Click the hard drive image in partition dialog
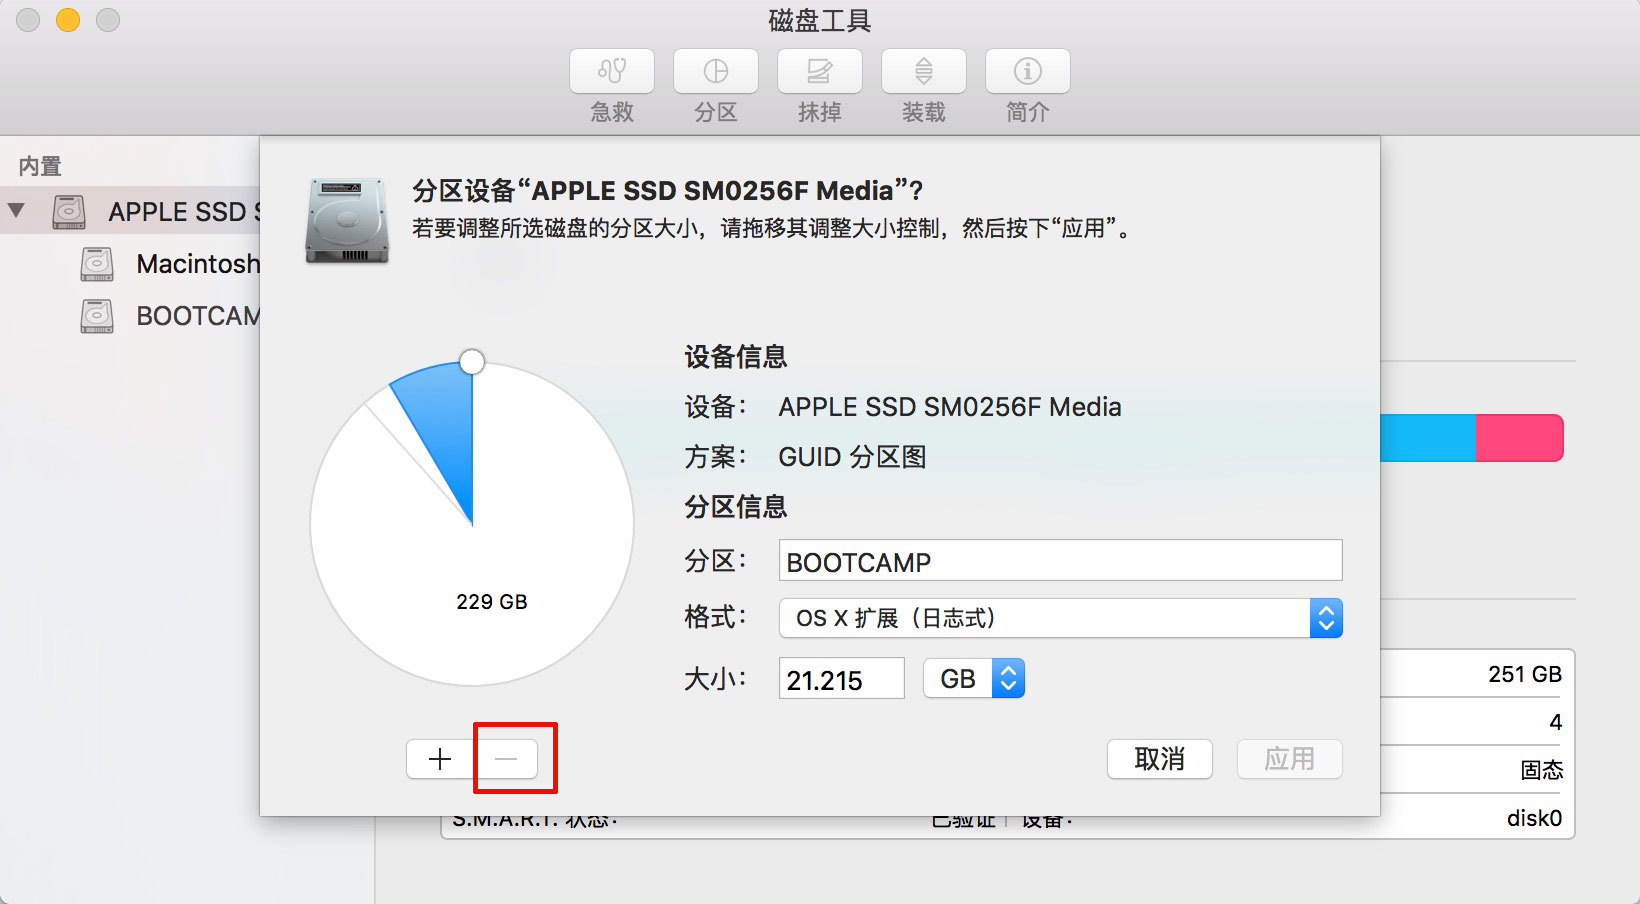Screen dimensions: 1640x904 click(347, 221)
